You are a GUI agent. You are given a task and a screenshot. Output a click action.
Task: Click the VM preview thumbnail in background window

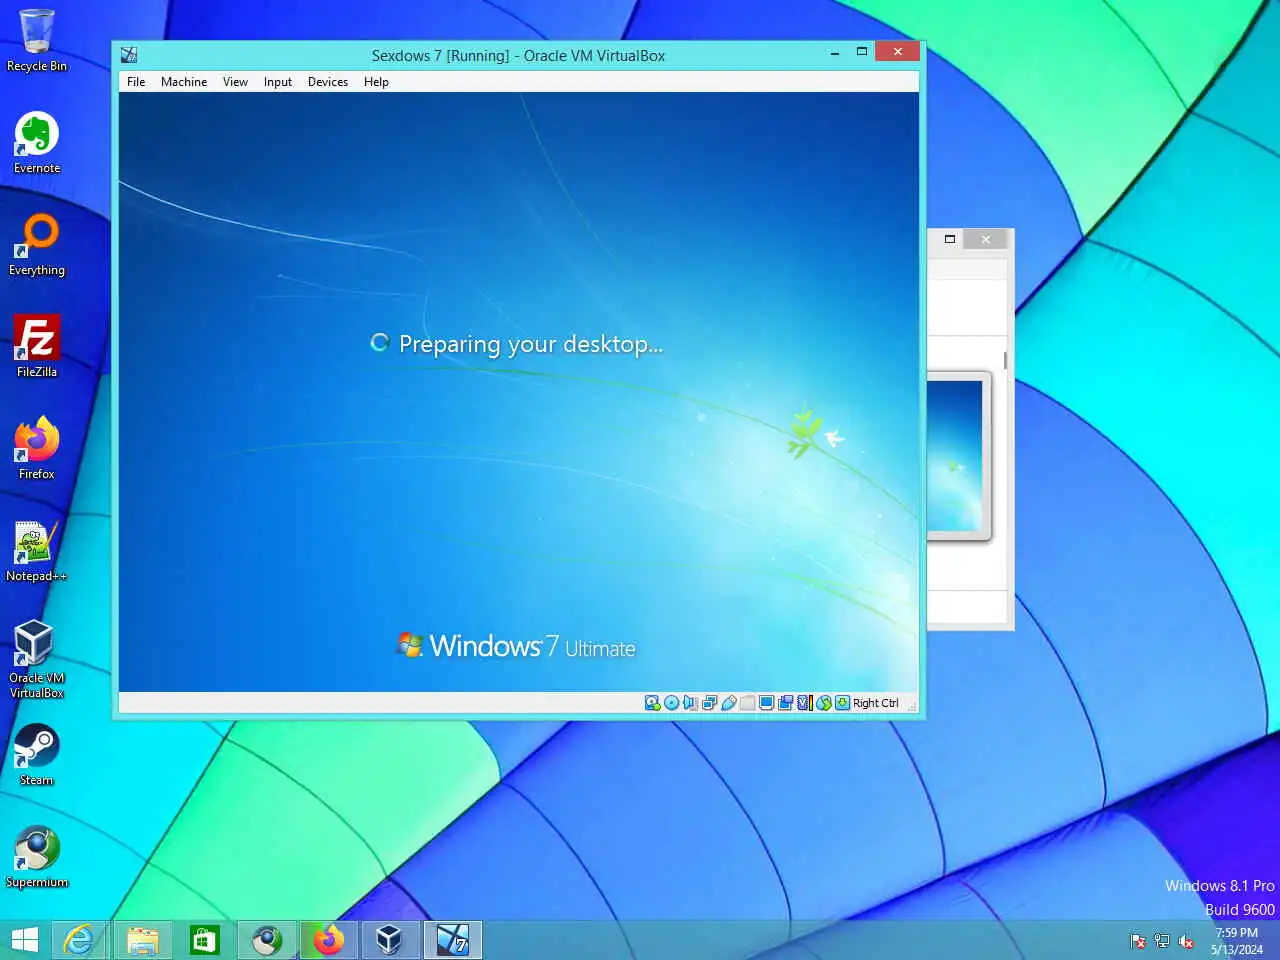[x=956, y=456]
